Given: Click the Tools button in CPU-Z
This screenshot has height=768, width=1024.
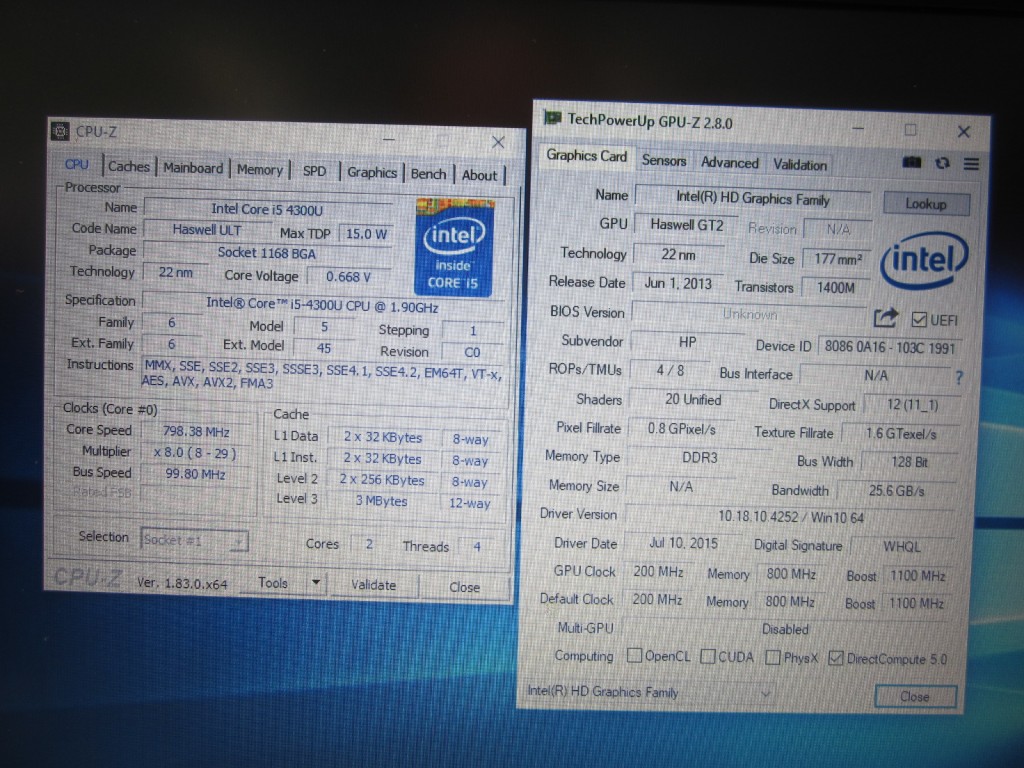Looking at the screenshot, I should 273,583.
